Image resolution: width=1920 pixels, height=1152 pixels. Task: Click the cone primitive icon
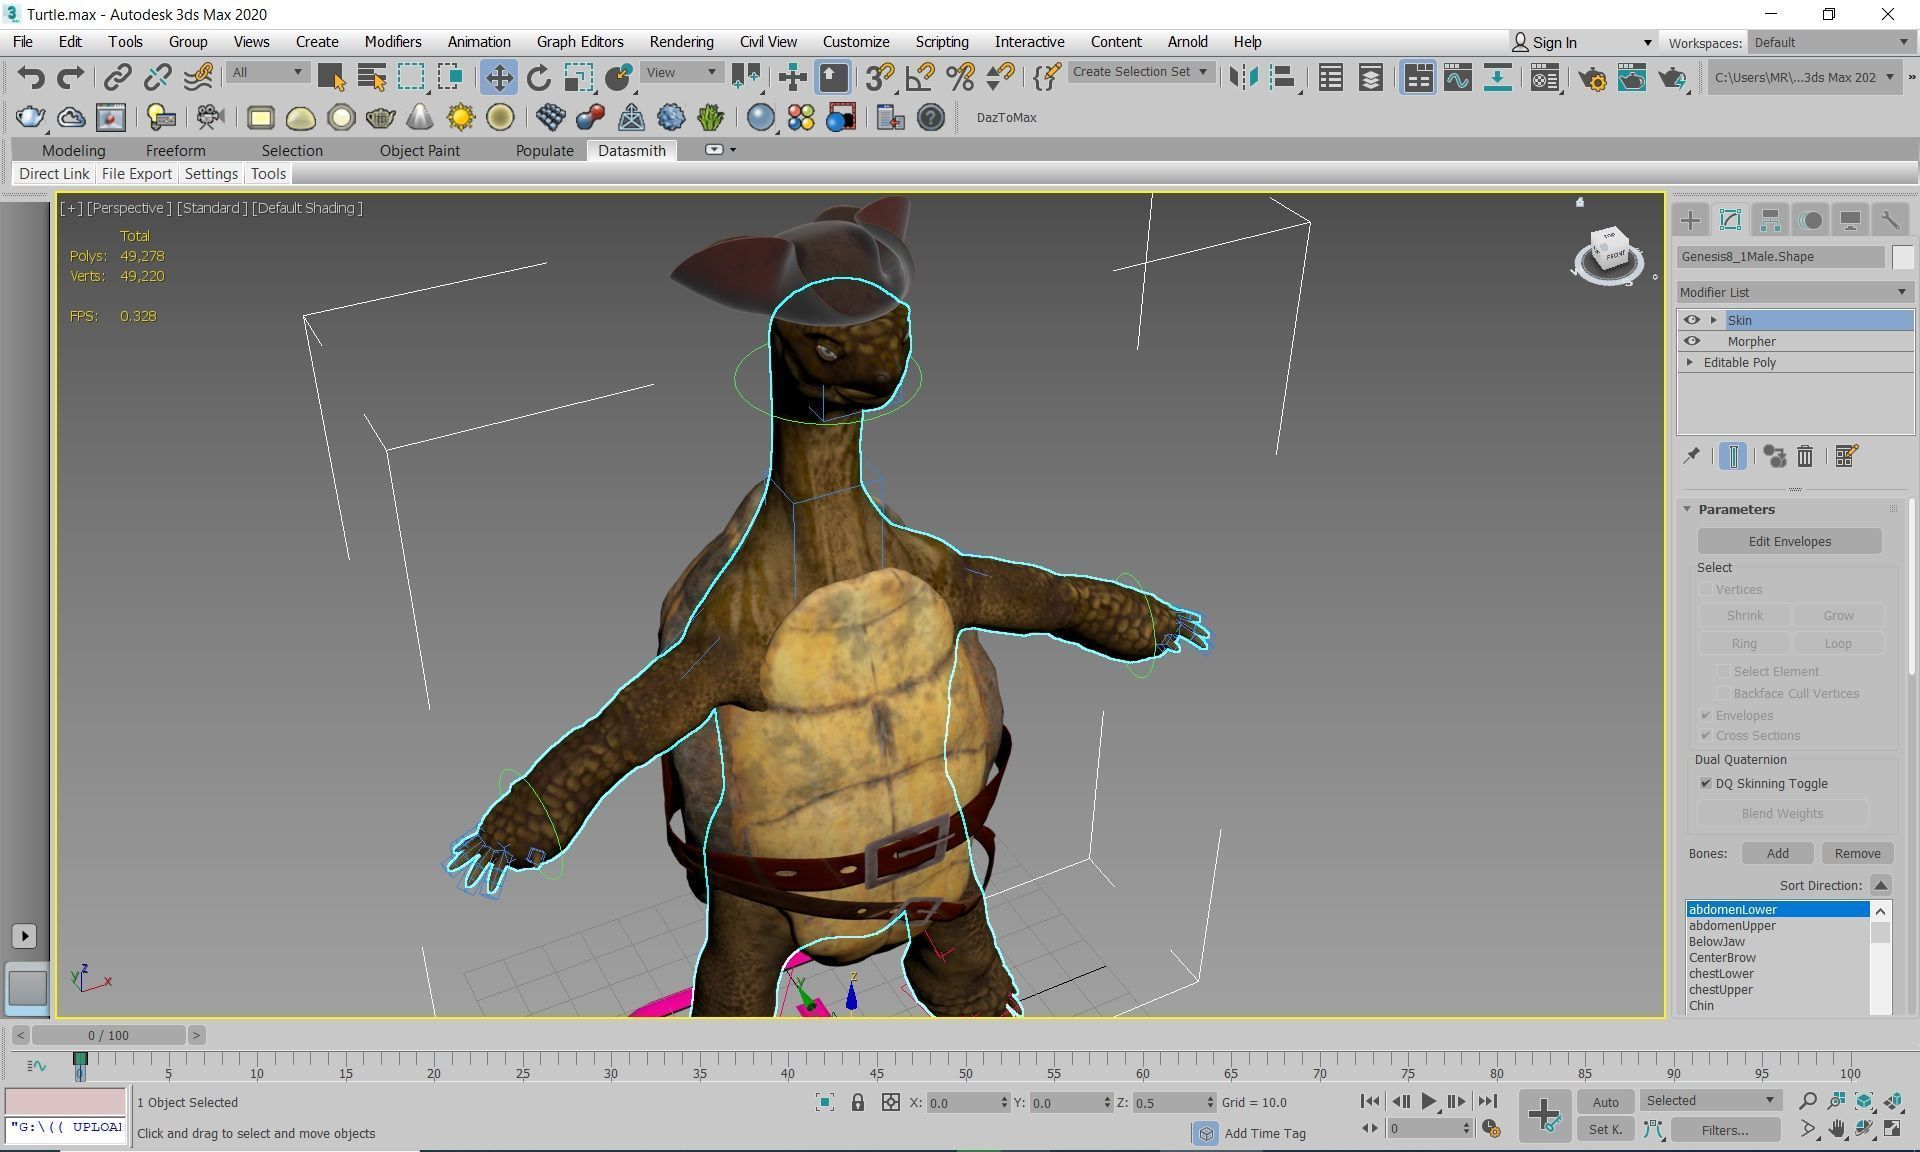pos(420,117)
